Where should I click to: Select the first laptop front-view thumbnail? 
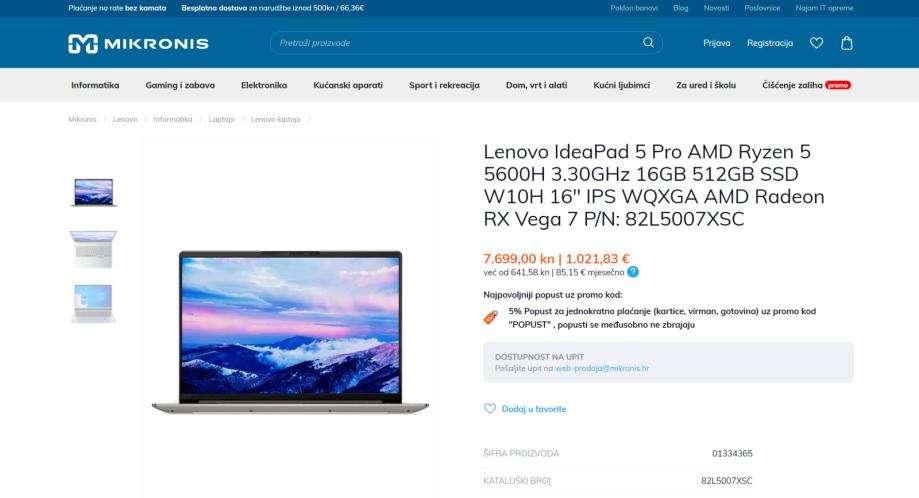coord(93,192)
